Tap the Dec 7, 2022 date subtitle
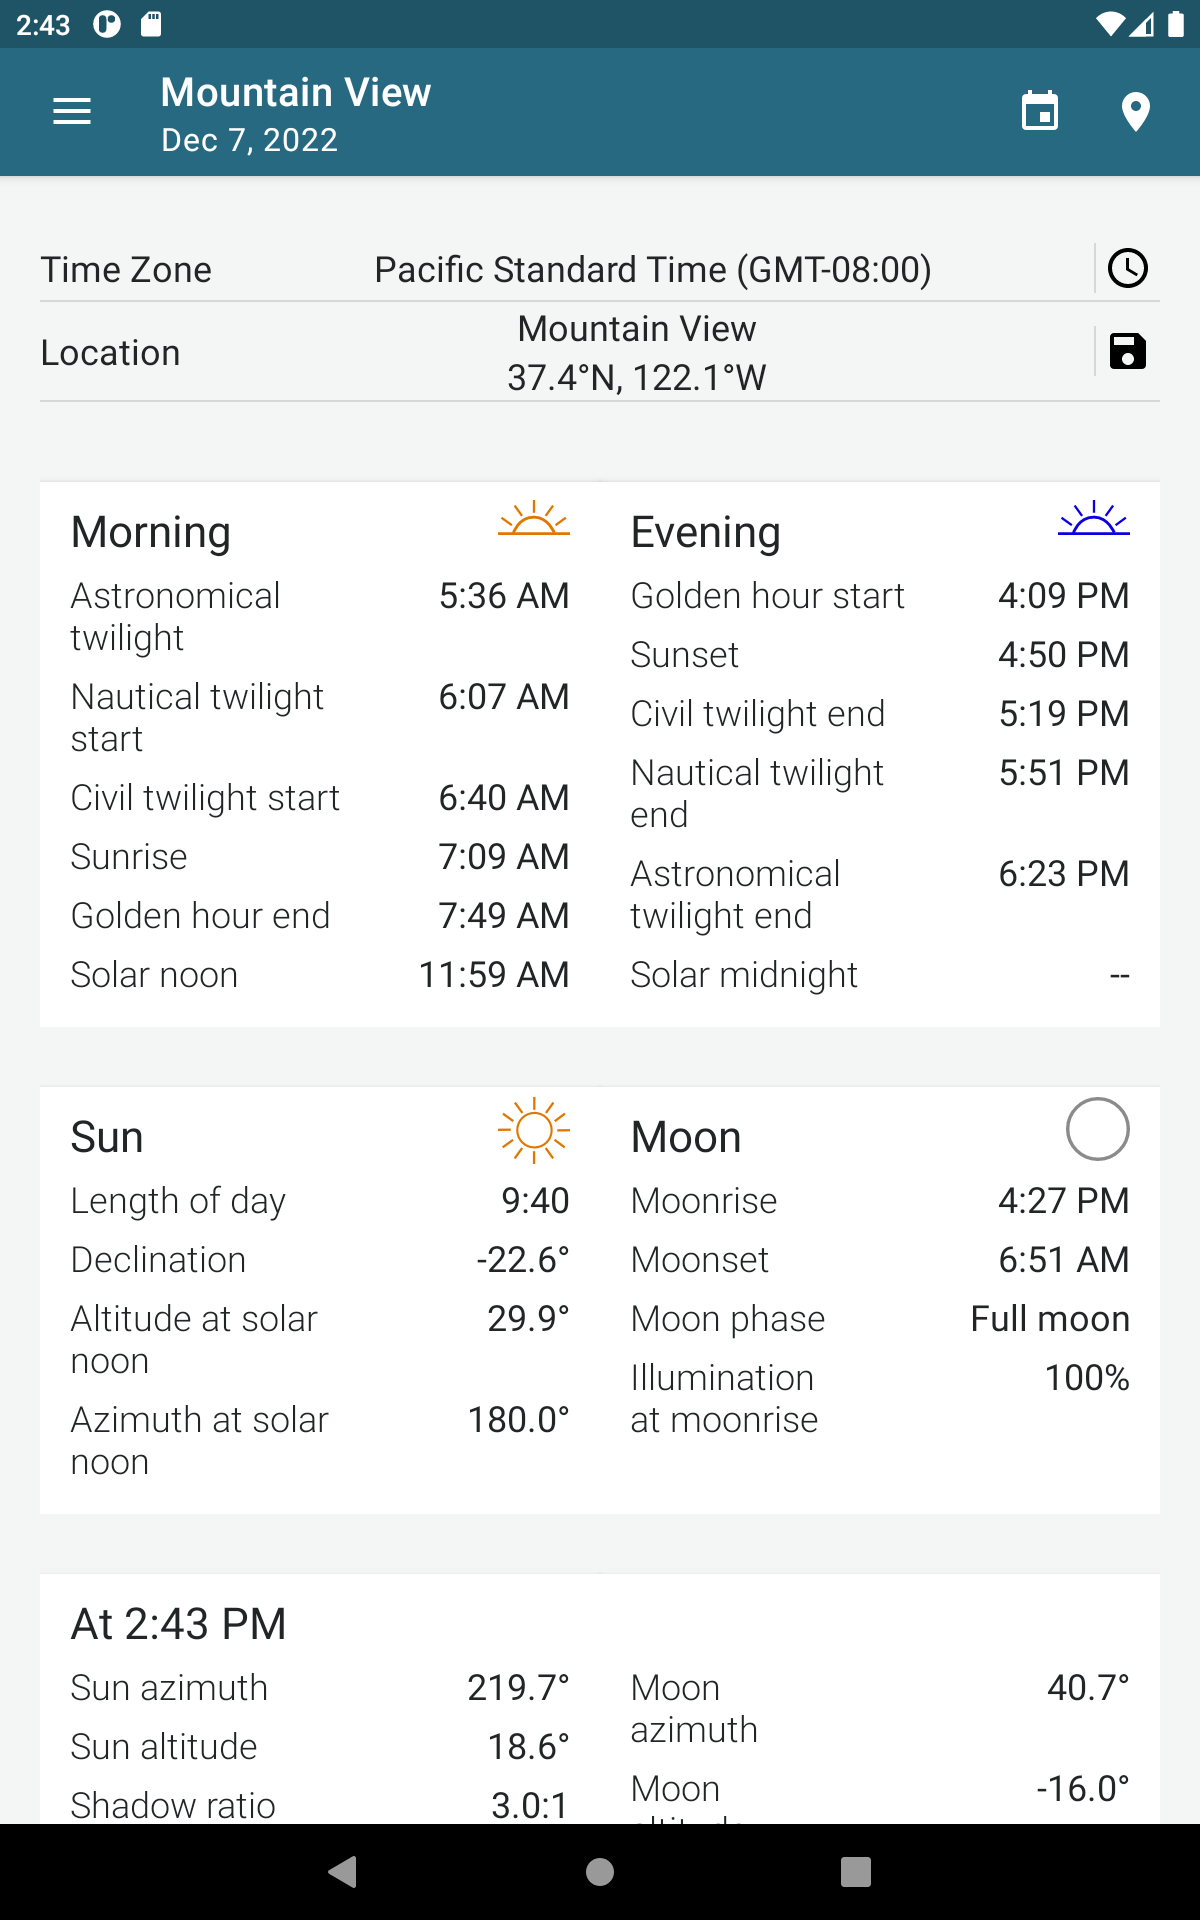 [250, 140]
